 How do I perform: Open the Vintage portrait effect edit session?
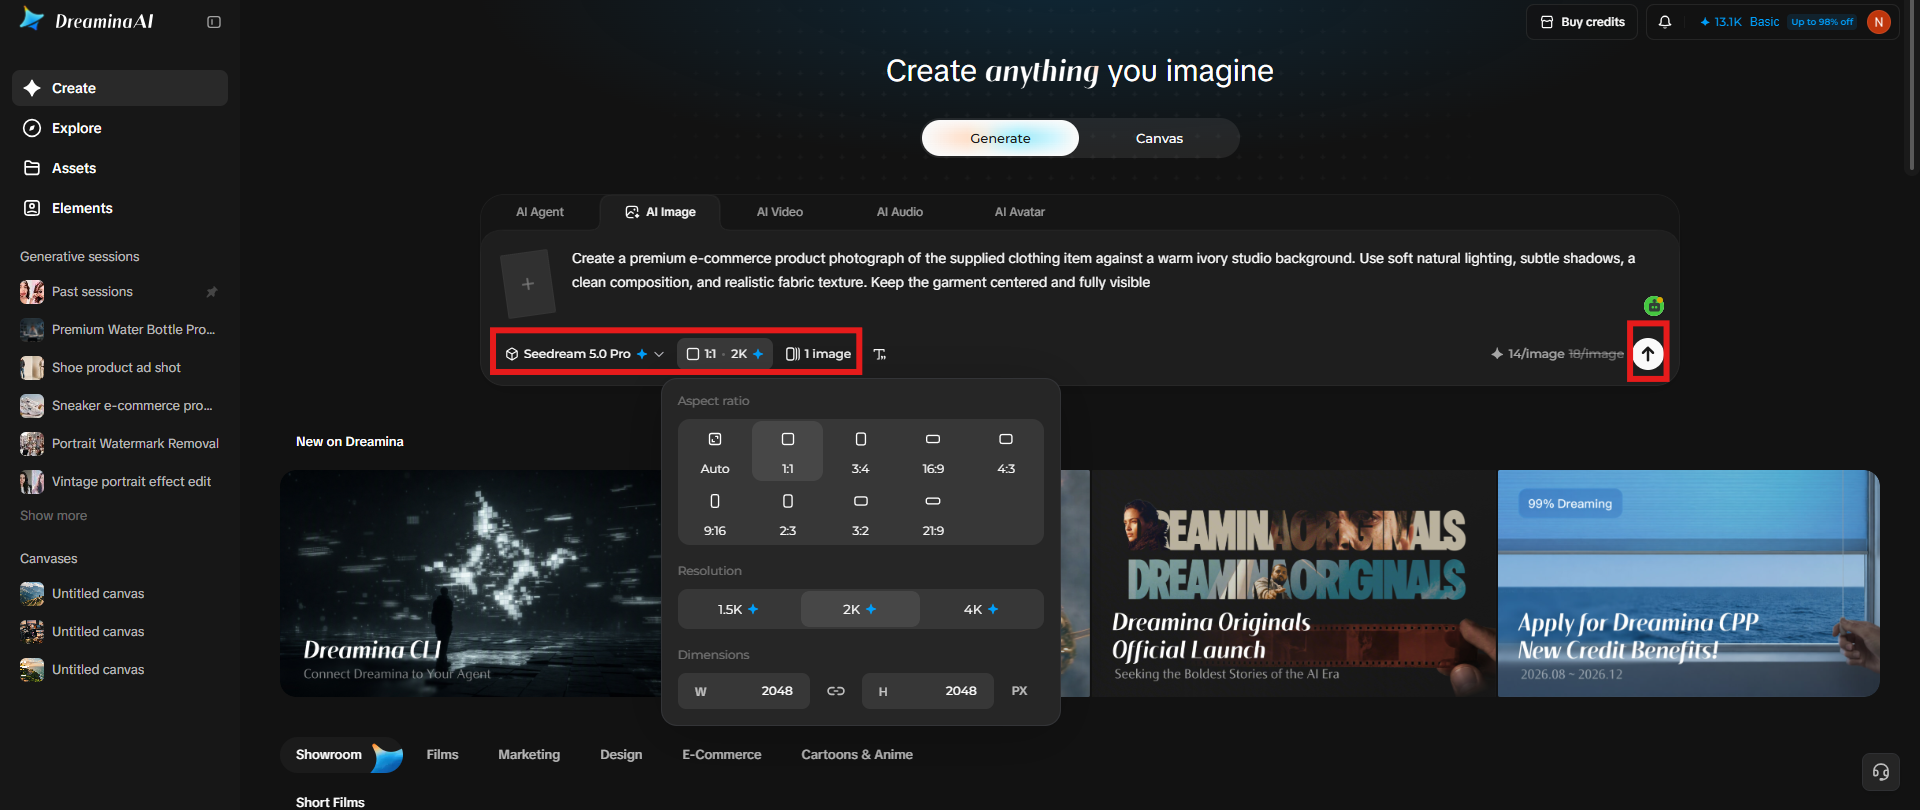[x=120, y=482]
